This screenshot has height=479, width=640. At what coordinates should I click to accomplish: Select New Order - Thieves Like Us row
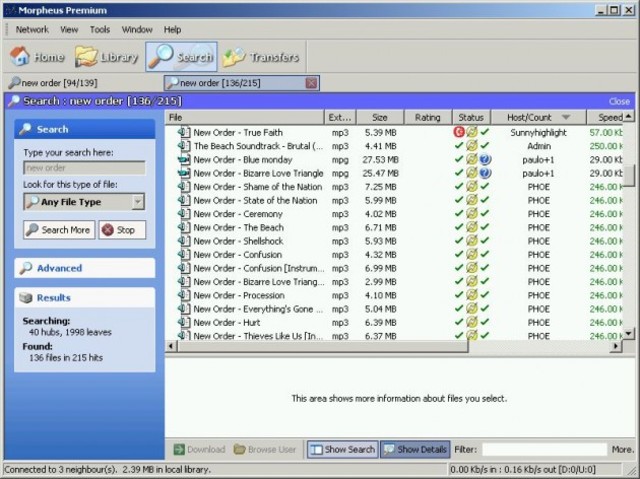pyautogui.click(x=258, y=336)
